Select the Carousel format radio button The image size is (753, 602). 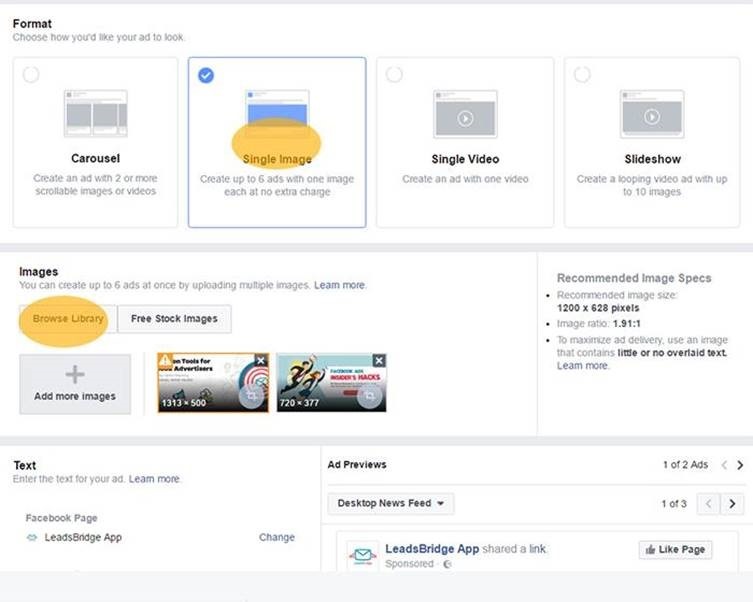coord(31,76)
